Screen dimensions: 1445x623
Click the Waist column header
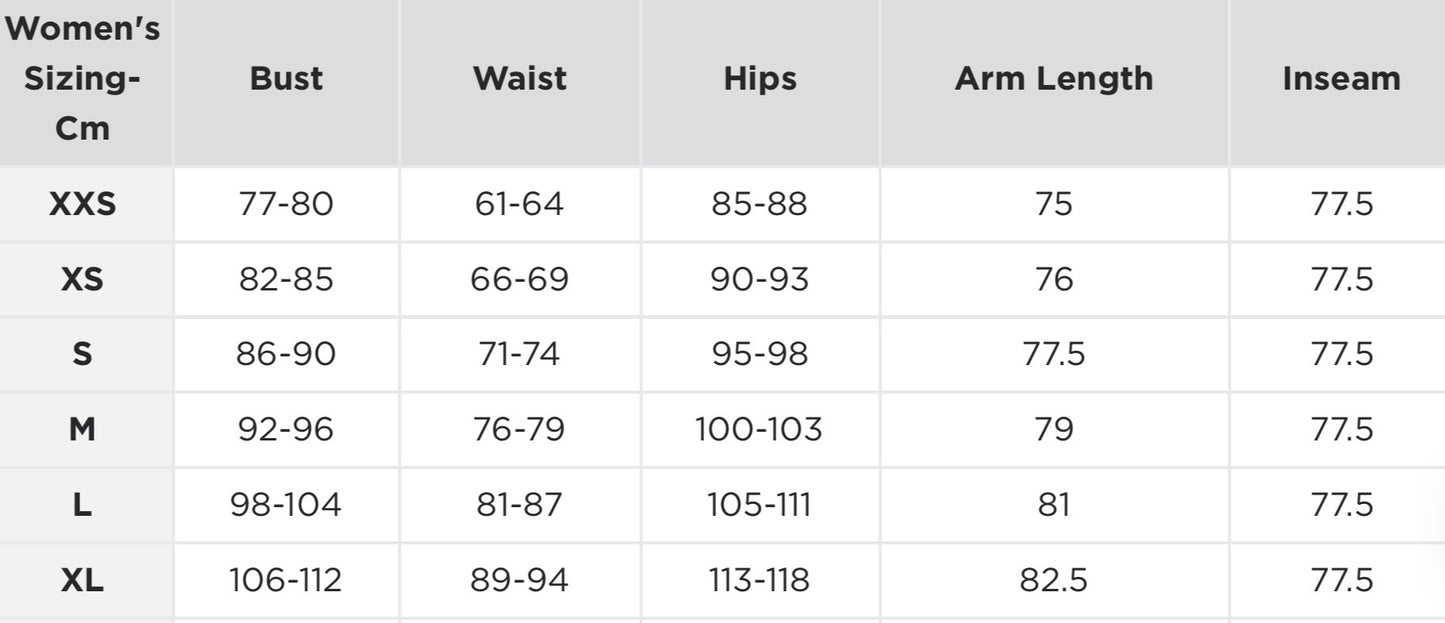[x=520, y=79]
